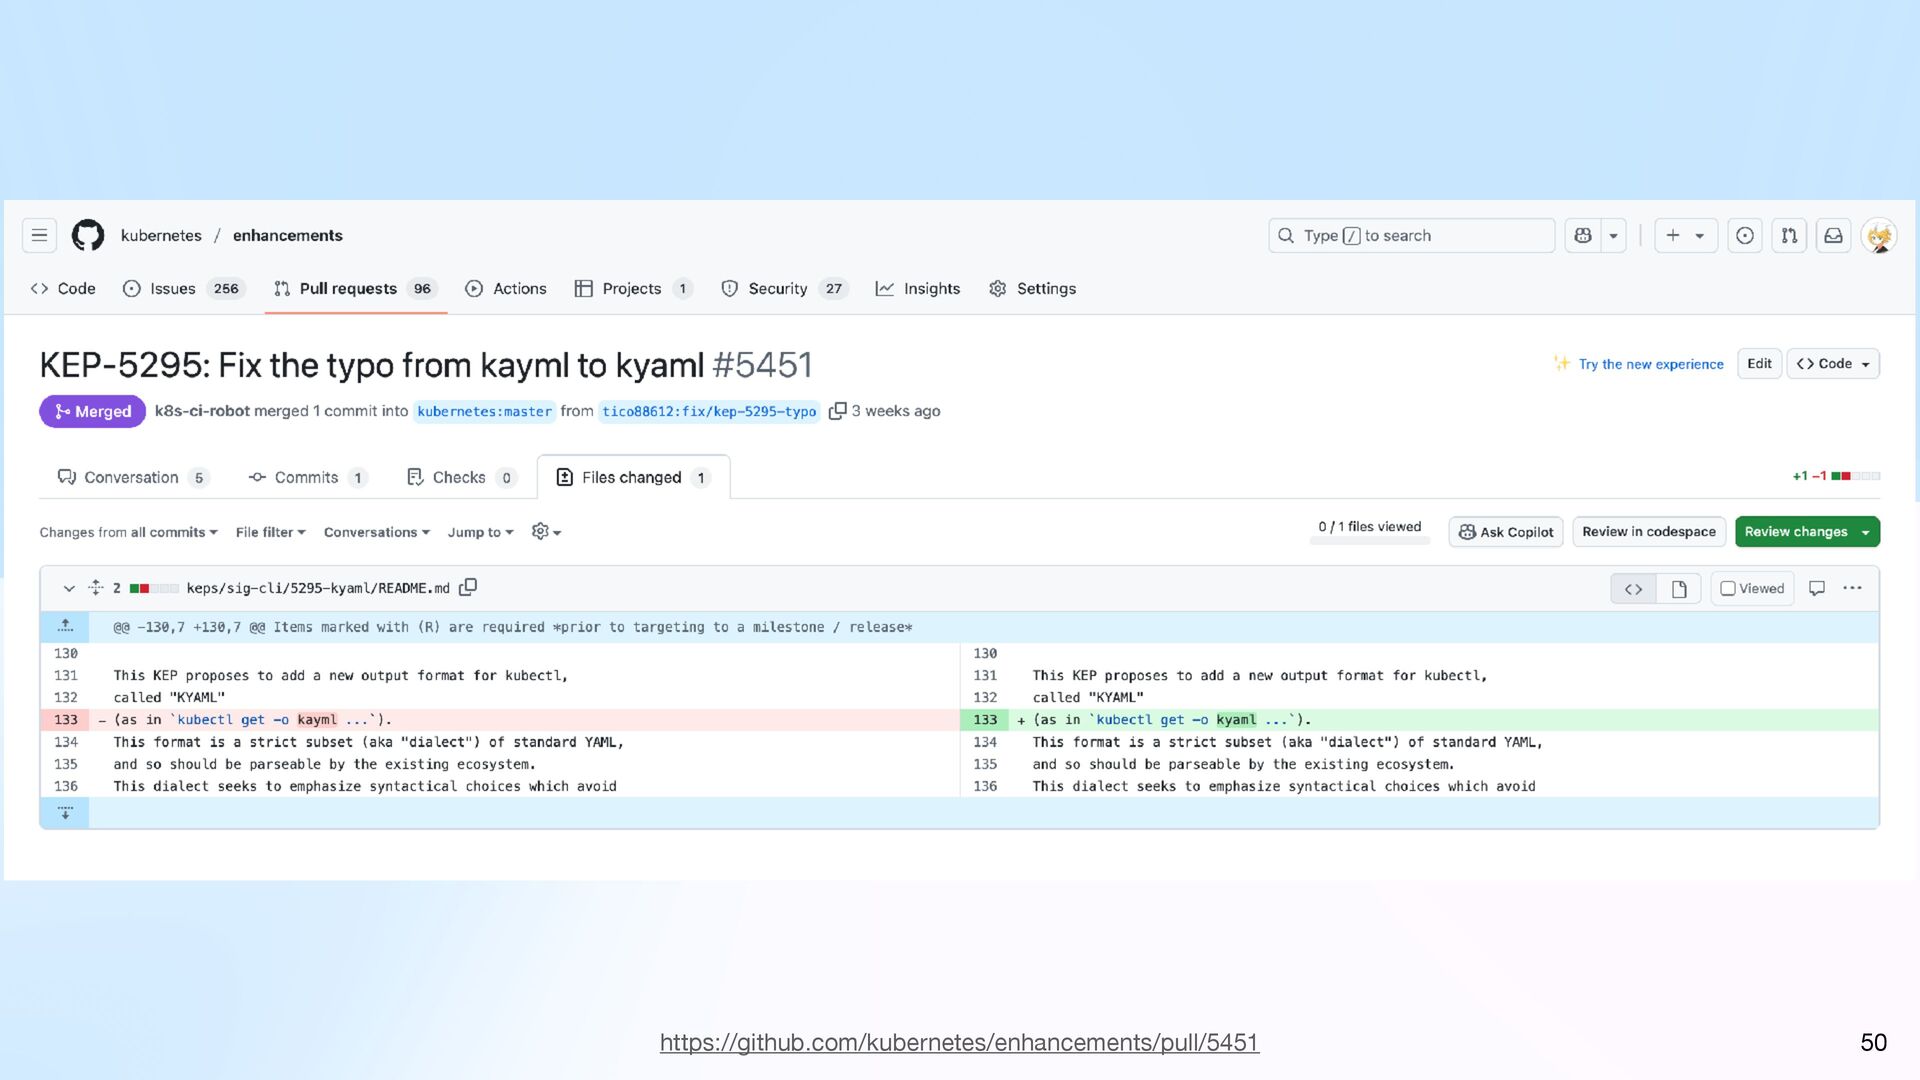Open the Jump to dropdown
1920x1080 pixels.
pyautogui.click(x=480, y=533)
